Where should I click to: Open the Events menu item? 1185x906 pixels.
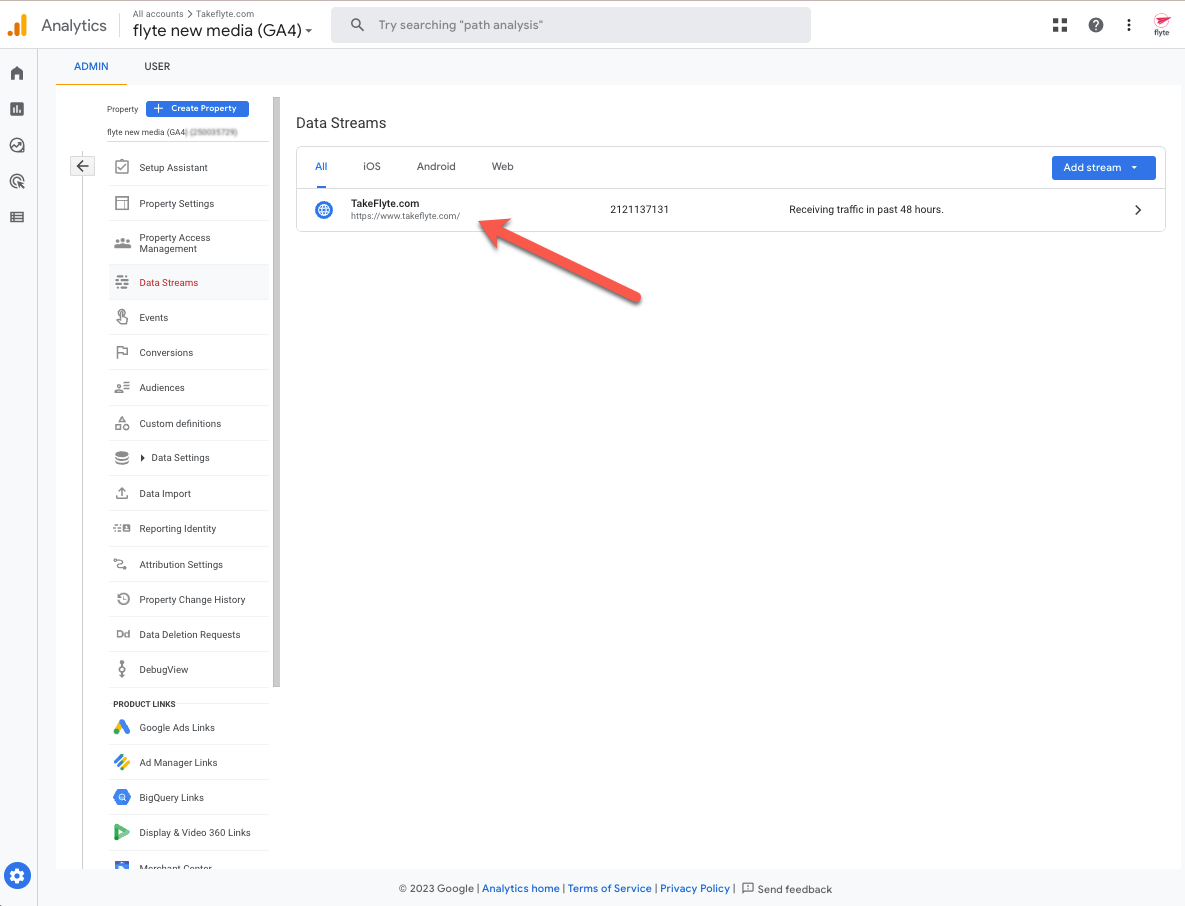pos(189,317)
